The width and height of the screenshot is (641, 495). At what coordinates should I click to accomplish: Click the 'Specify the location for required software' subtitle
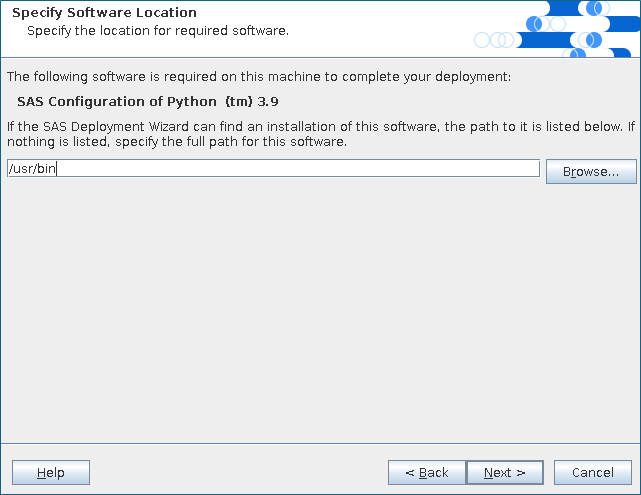[x=157, y=30]
